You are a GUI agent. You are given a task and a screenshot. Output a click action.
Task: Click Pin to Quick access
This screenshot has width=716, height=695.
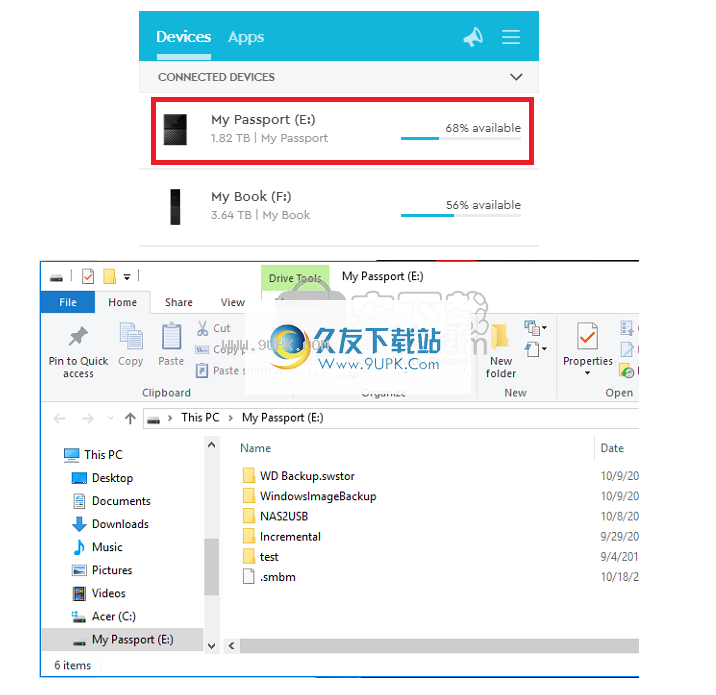pyautogui.click(x=78, y=352)
